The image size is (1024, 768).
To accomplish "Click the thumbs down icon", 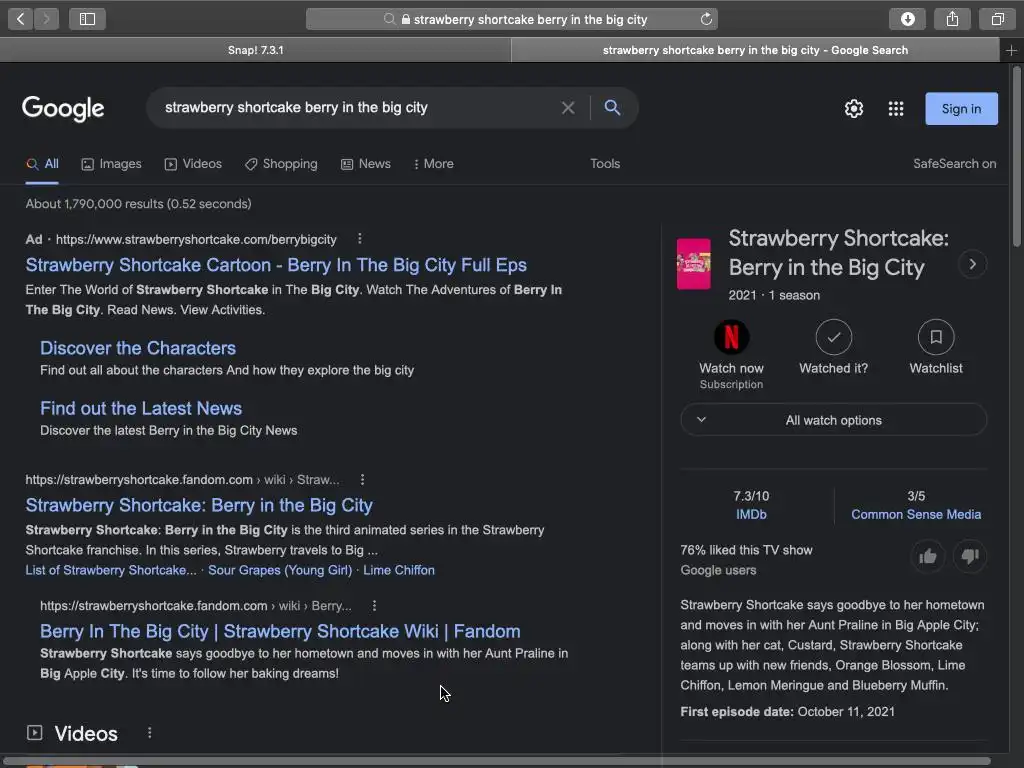I will (x=970, y=556).
